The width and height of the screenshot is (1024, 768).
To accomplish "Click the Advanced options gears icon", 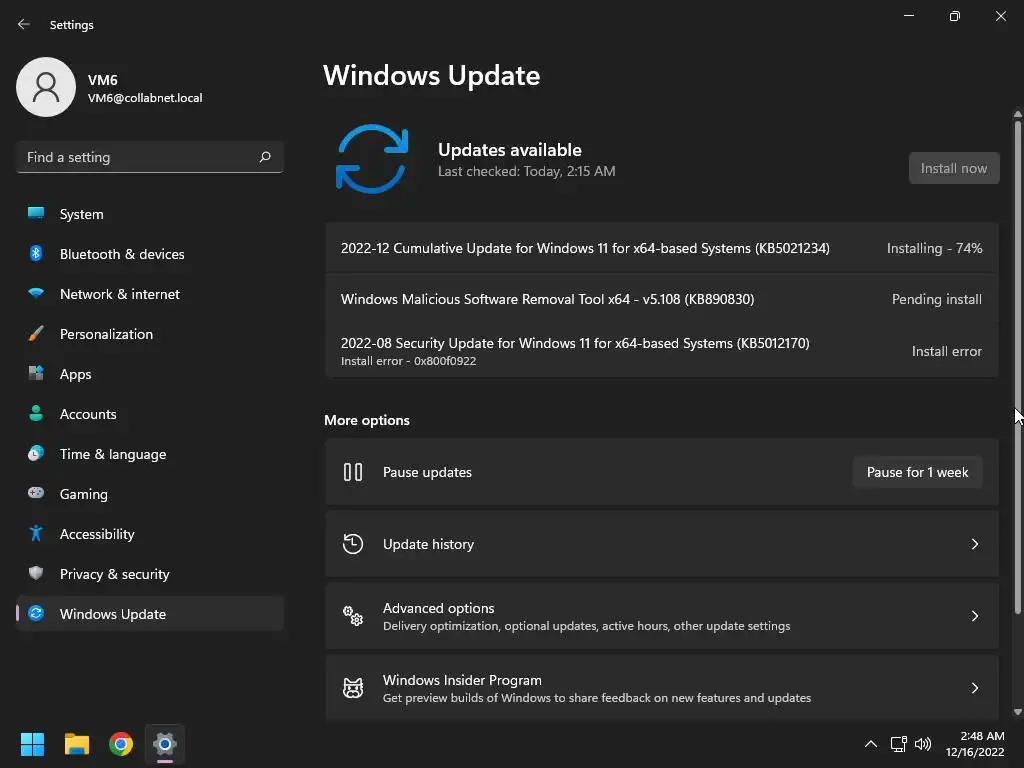I will coord(353,616).
